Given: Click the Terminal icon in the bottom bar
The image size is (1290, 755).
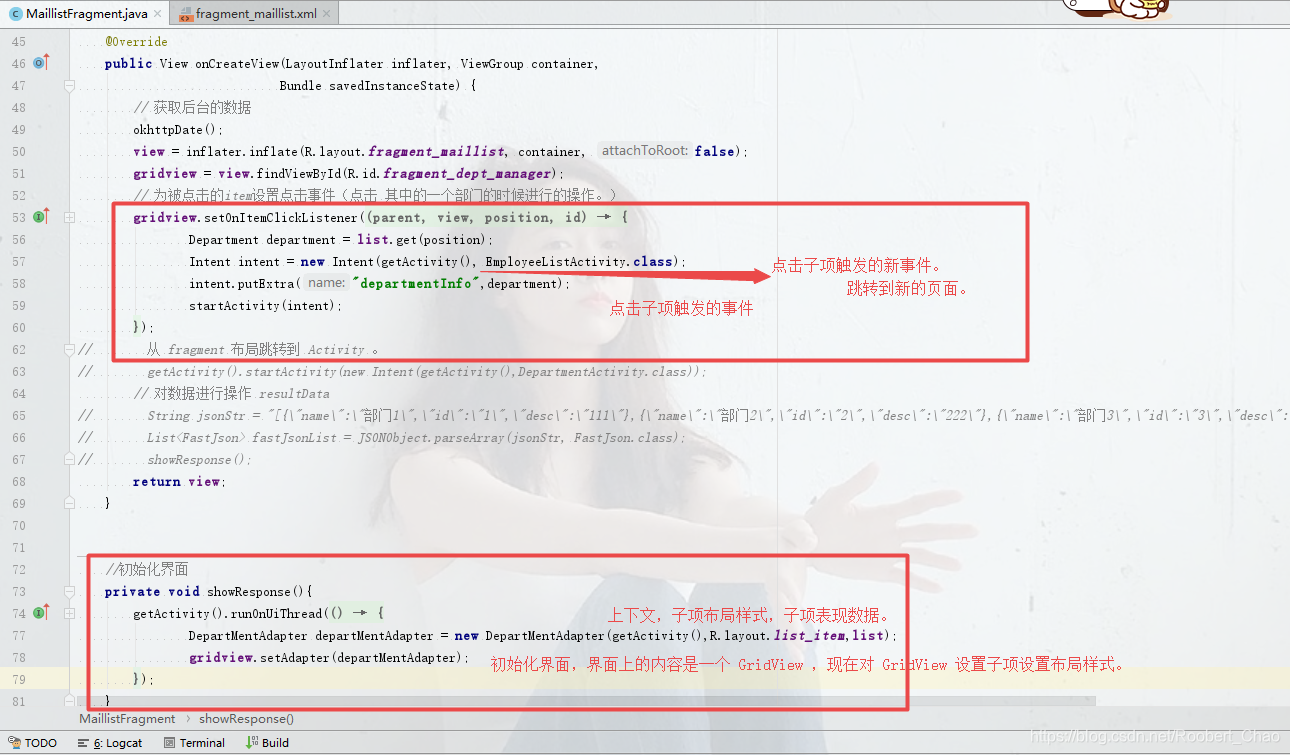Looking at the screenshot, I should point(168,743).
